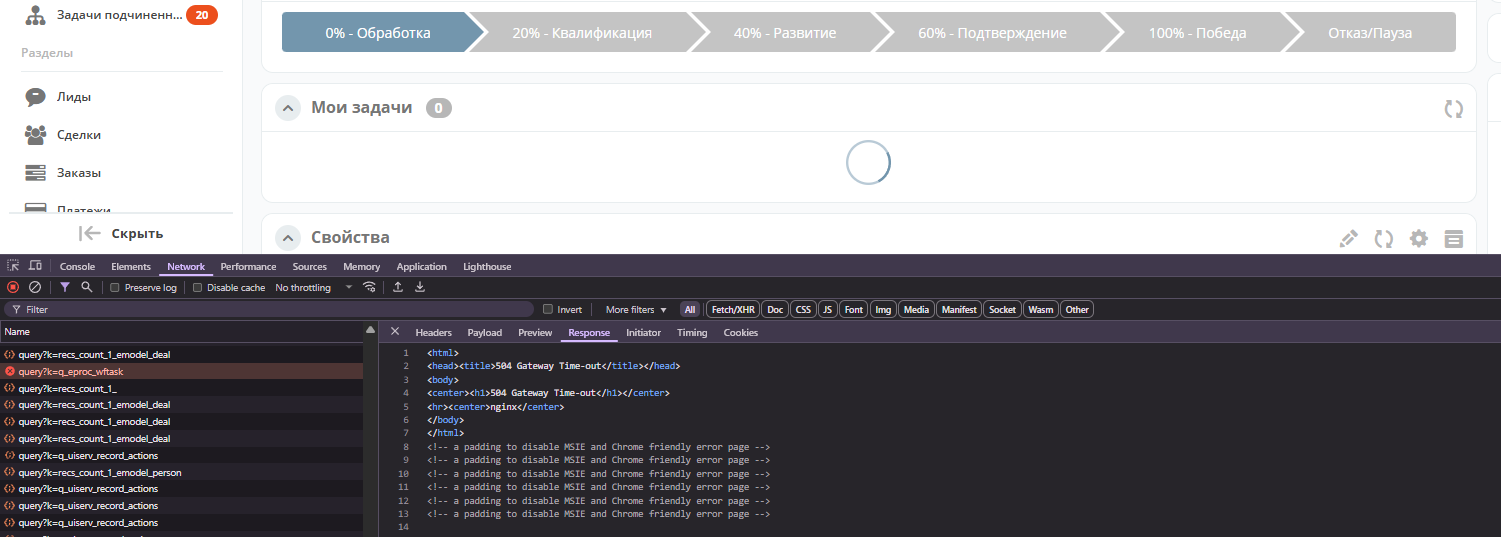Refresh the Мои задачи panel

pos(1453,109)
